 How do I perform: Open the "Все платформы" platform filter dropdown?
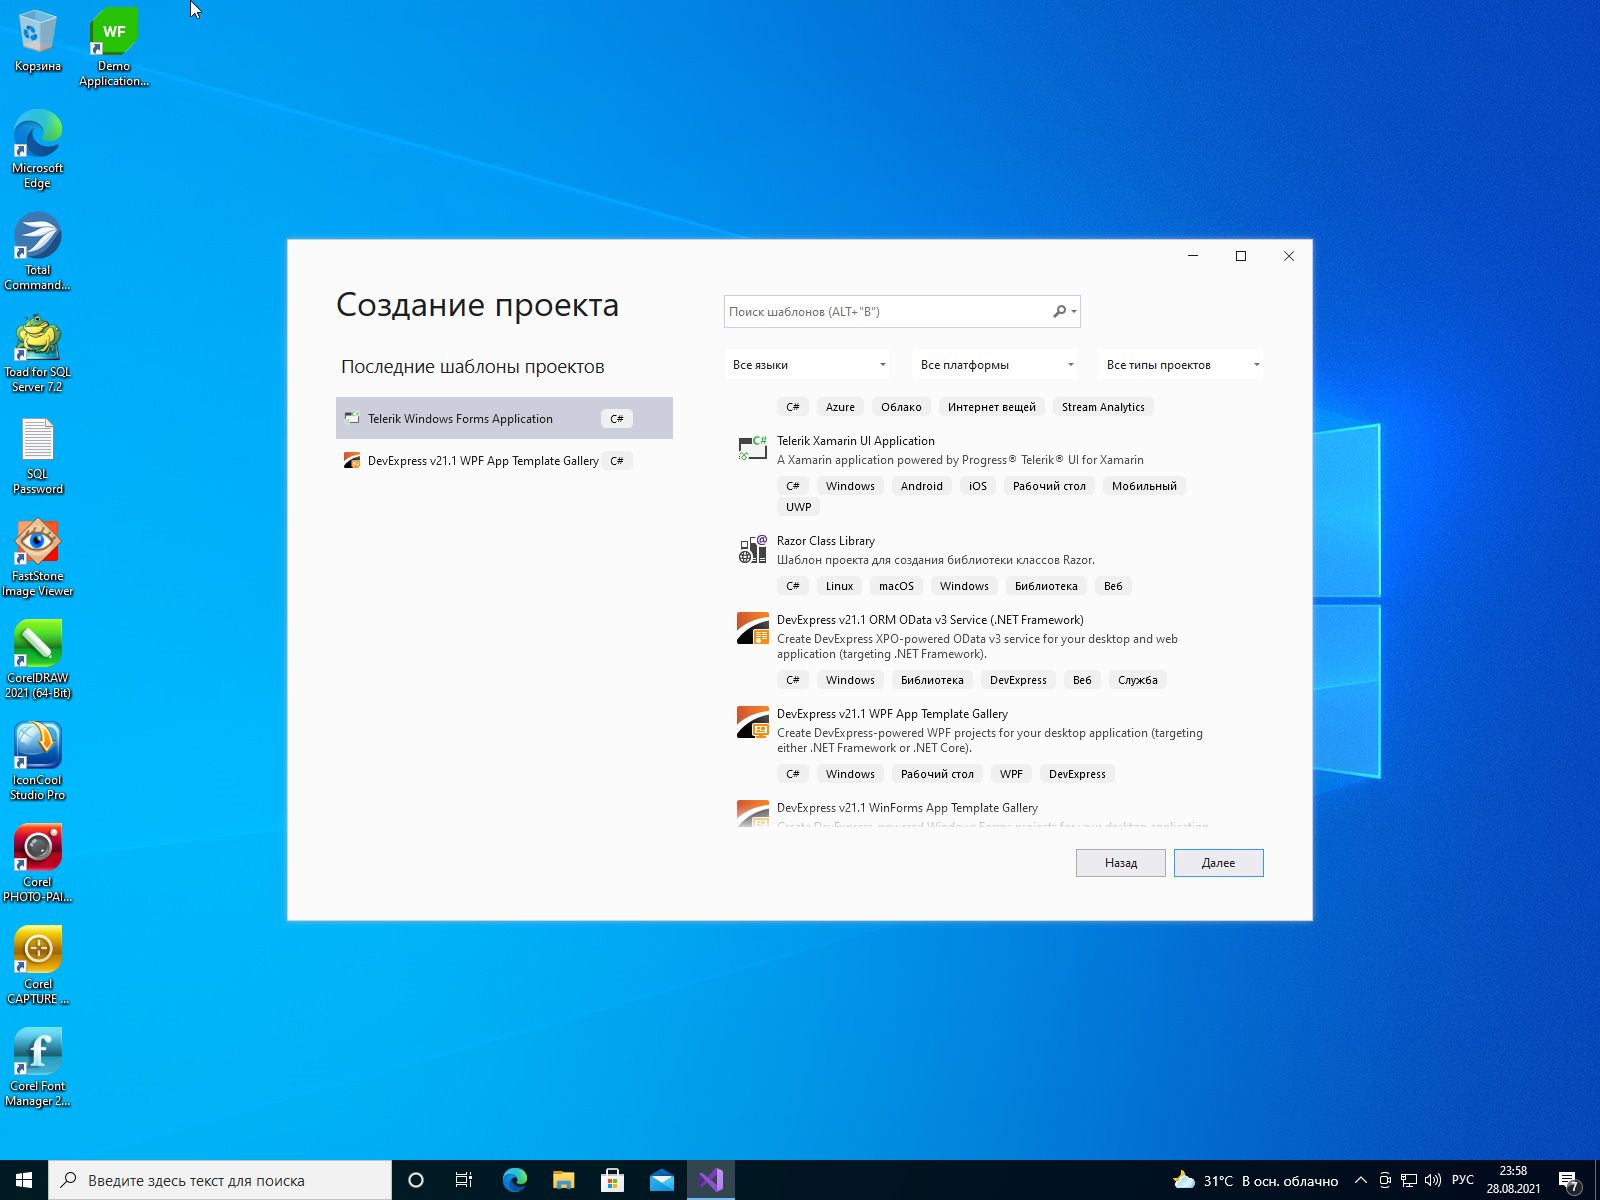coord(996,365)
